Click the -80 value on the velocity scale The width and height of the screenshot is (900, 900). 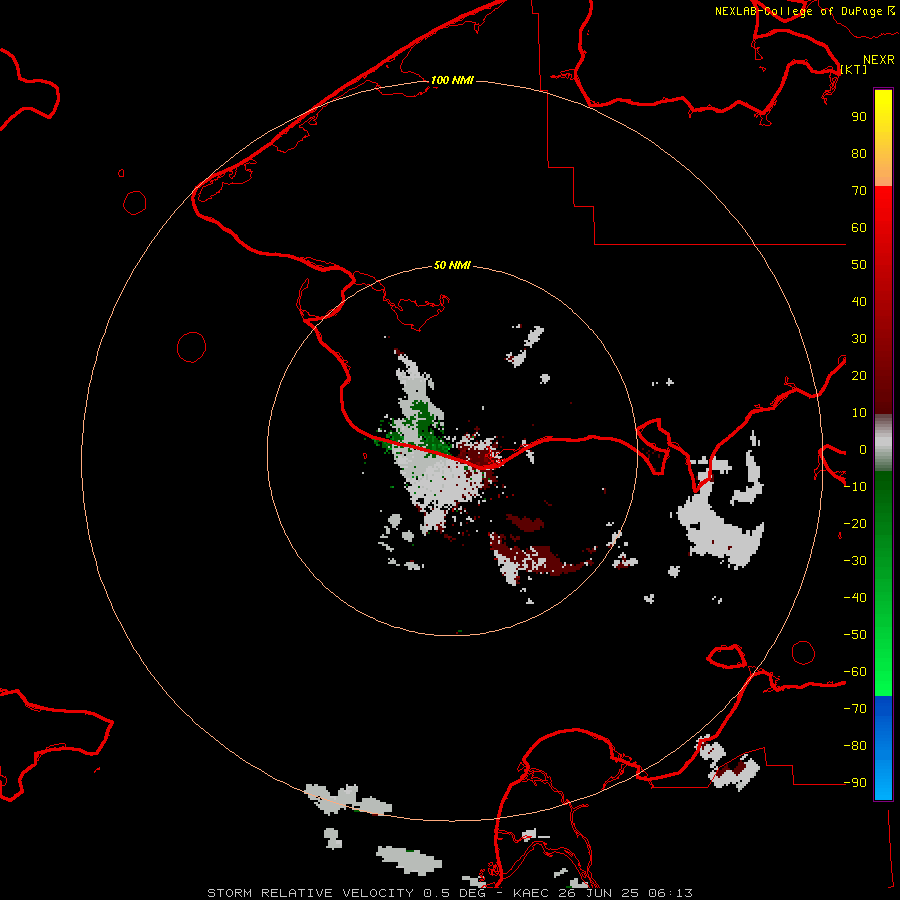tap(855, 746)
